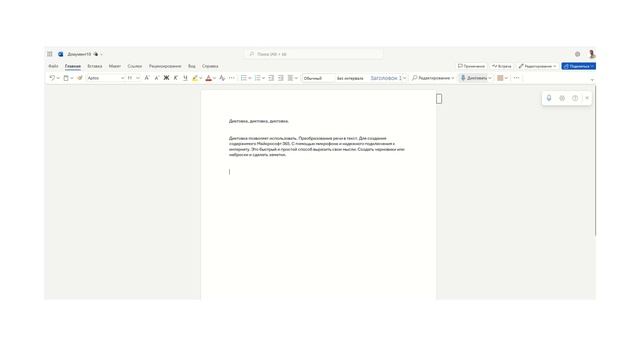Click the Word logo icon
The image size is (640, 360).
[x=60, y=54]
